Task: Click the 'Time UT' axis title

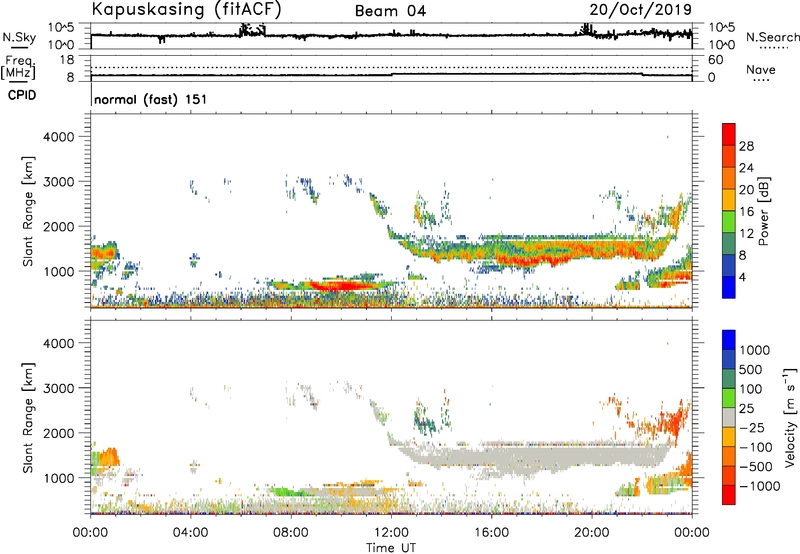Action: click(391, 548)
